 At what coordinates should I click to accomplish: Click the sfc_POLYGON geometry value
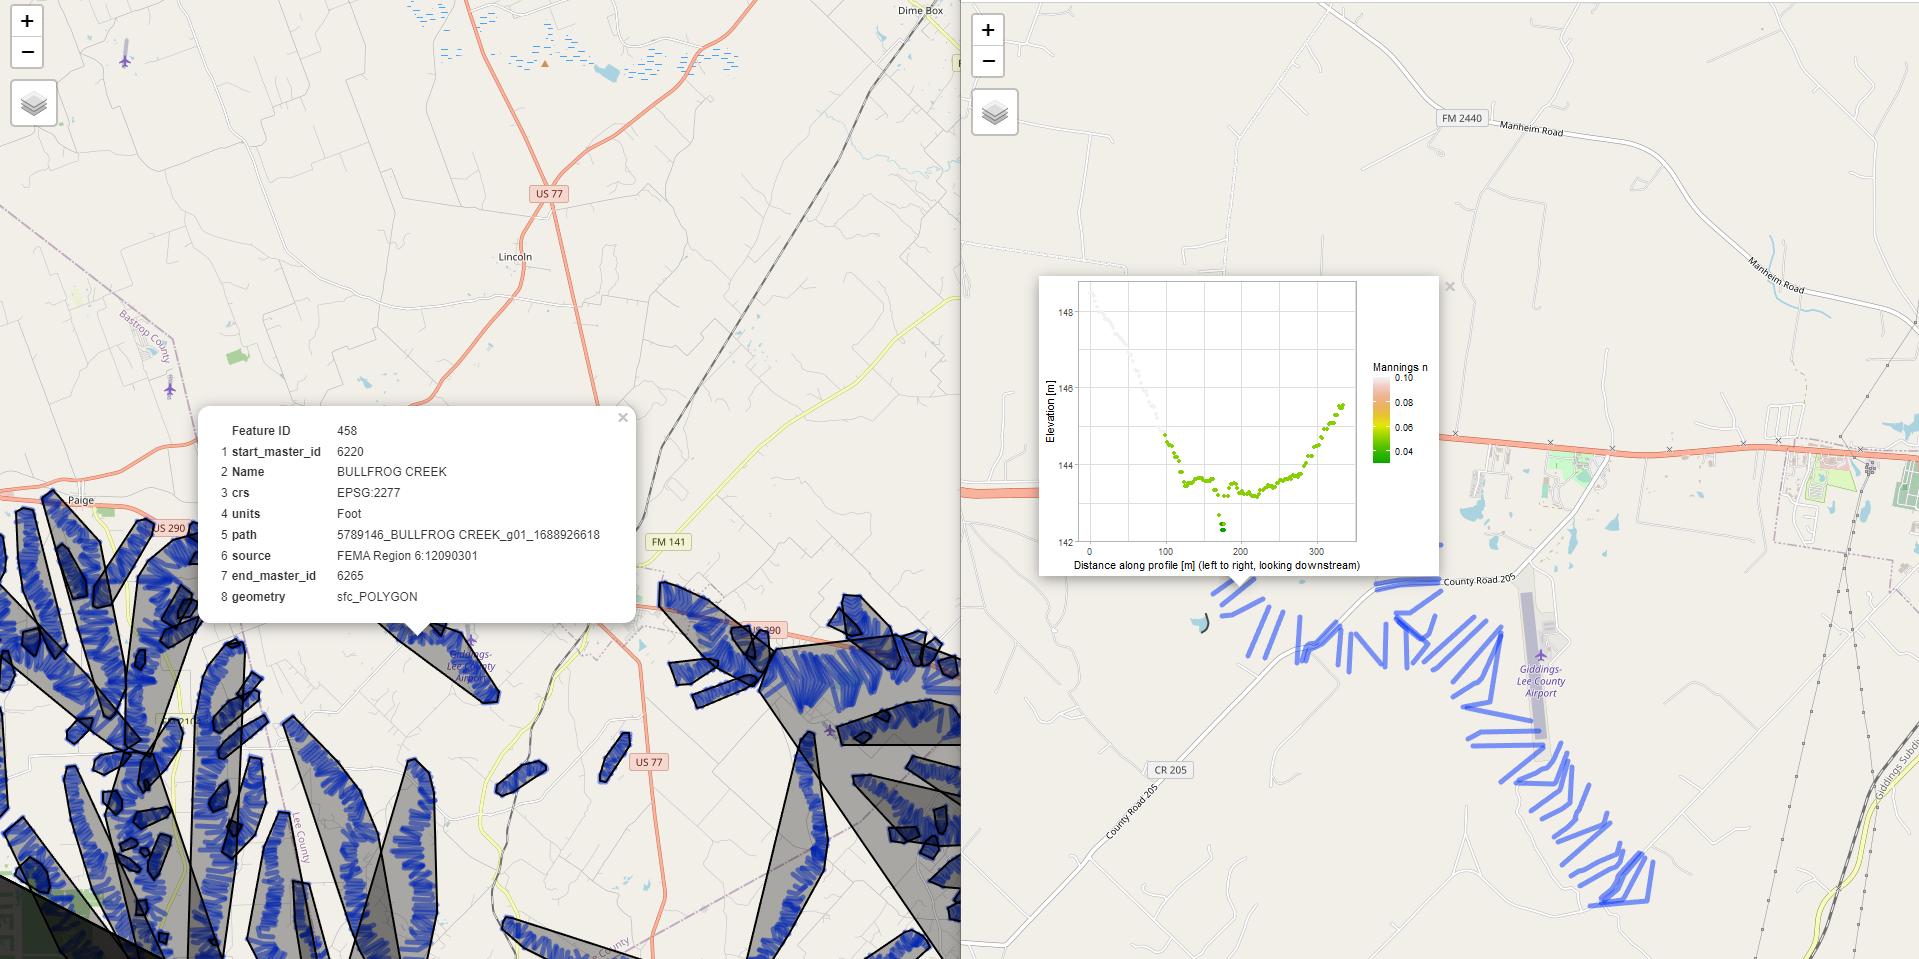pyautogui.click(x=377, y=597)
